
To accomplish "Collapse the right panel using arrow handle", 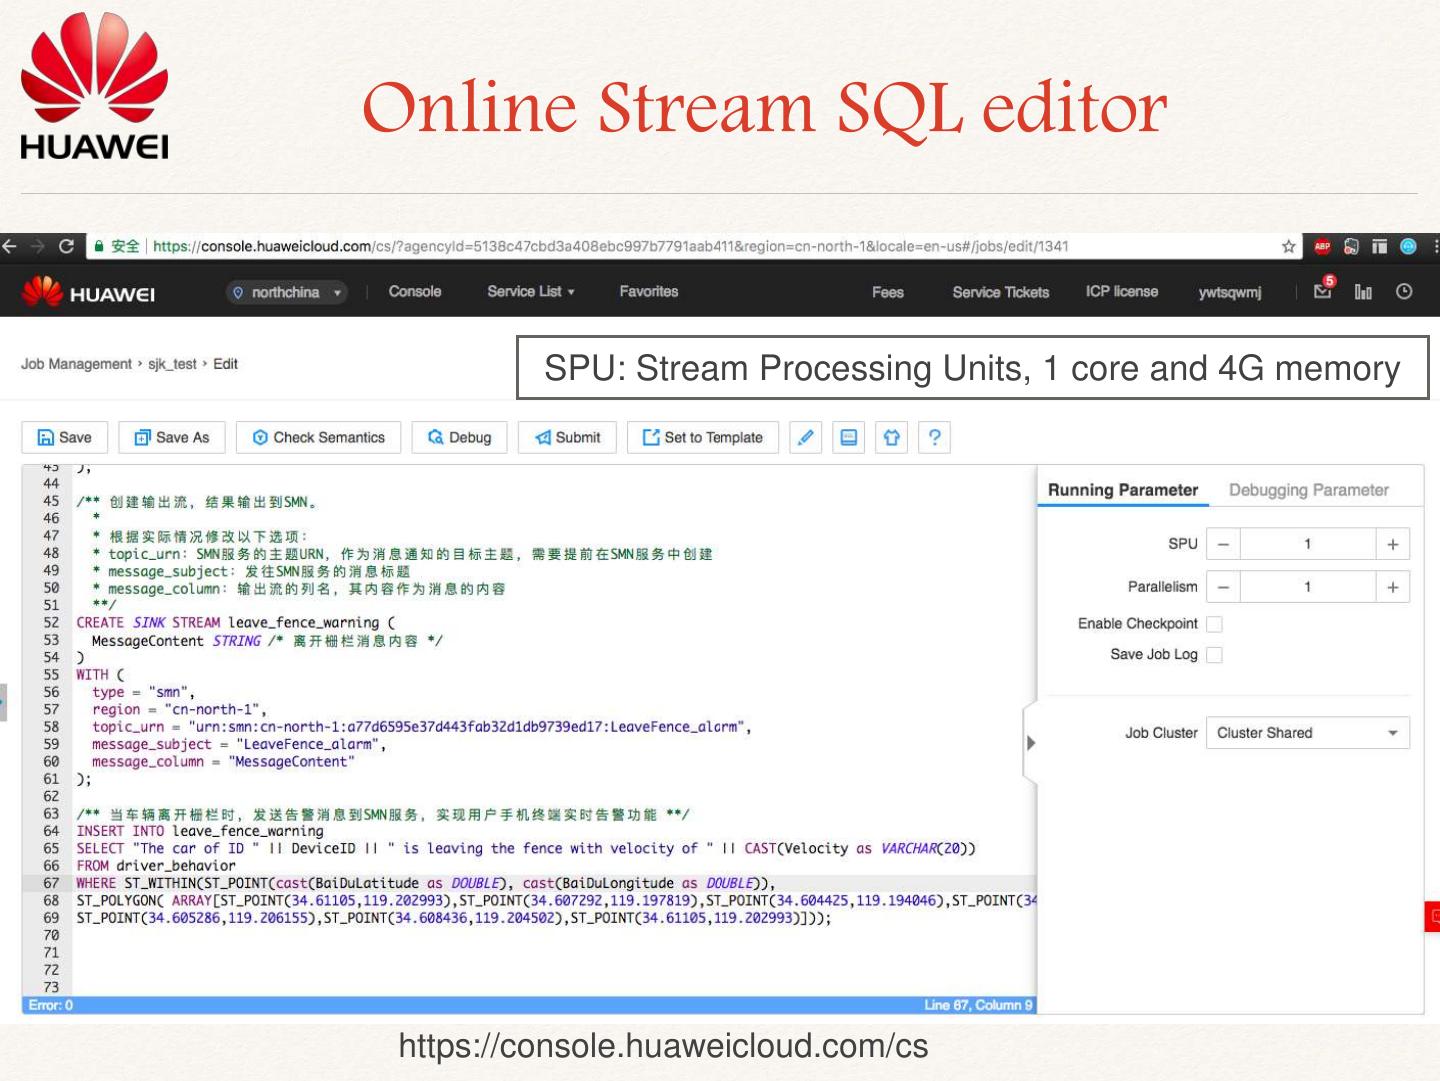I will click(1031, 743).
